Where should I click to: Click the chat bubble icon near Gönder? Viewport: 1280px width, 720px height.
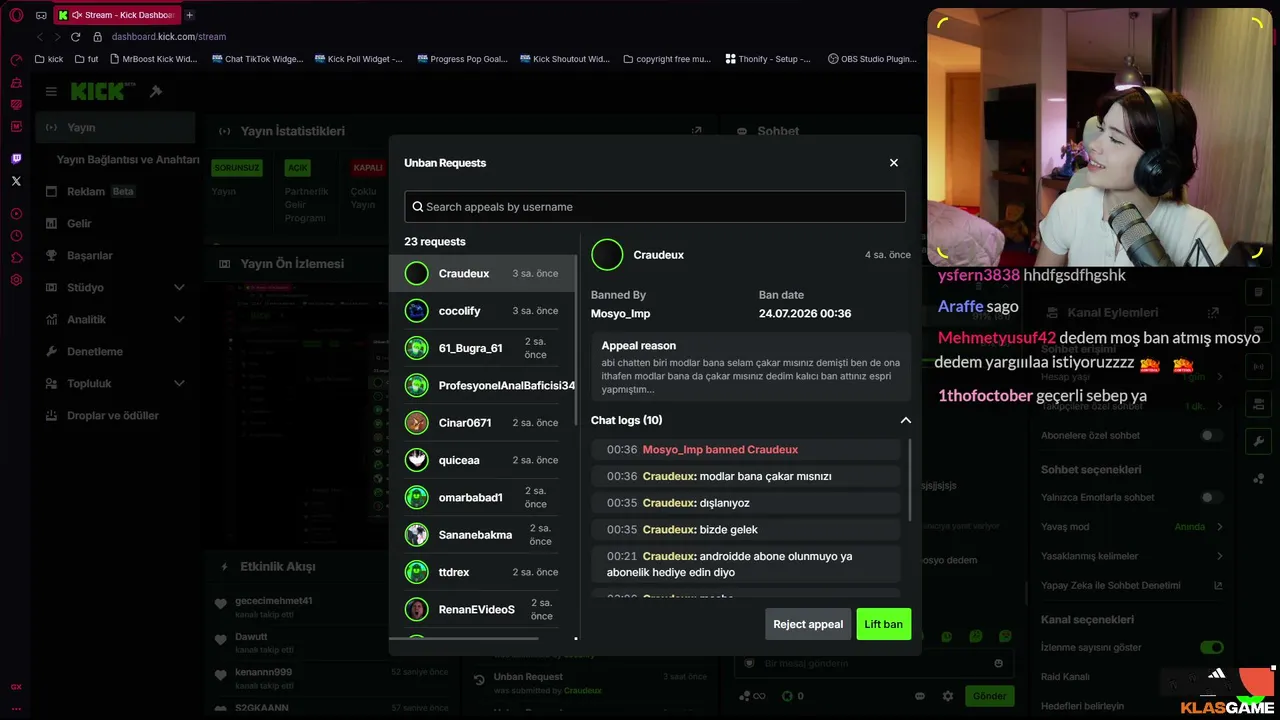tap(920, 696)
